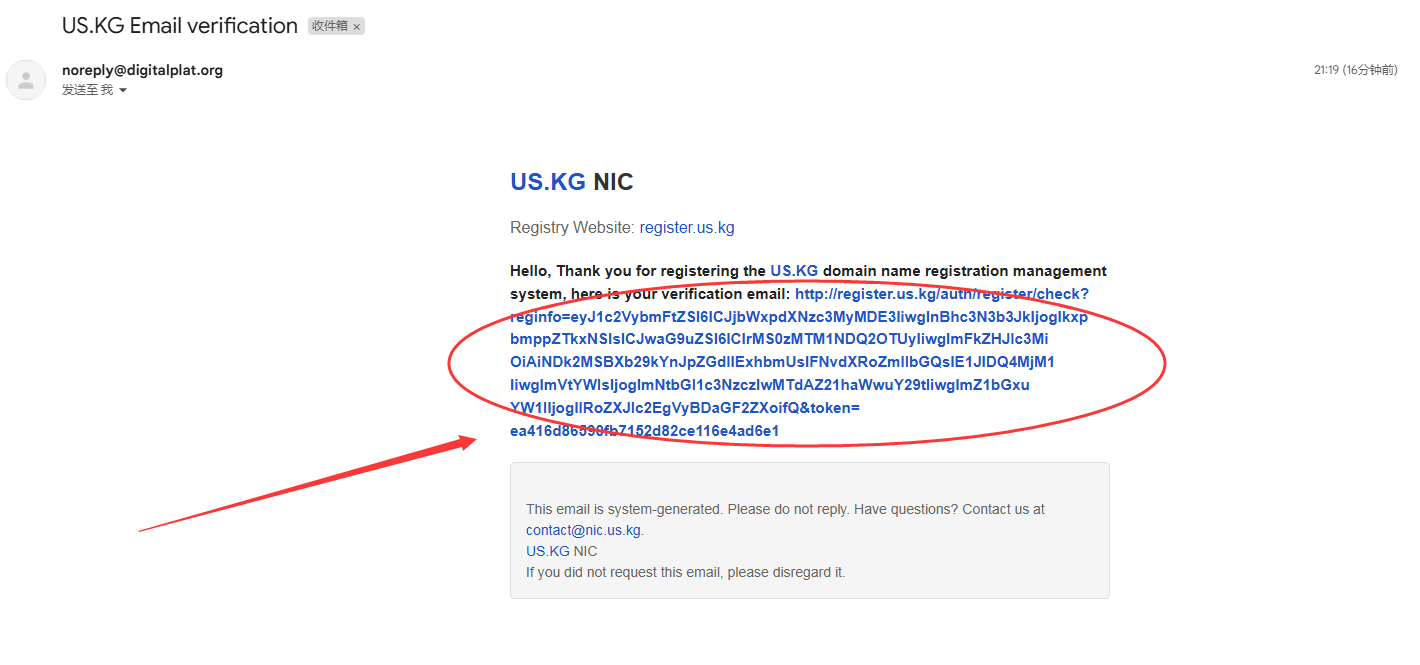Open the blue US.KG heading link
Screen dimensions: 1420x665
pos(548,182)
